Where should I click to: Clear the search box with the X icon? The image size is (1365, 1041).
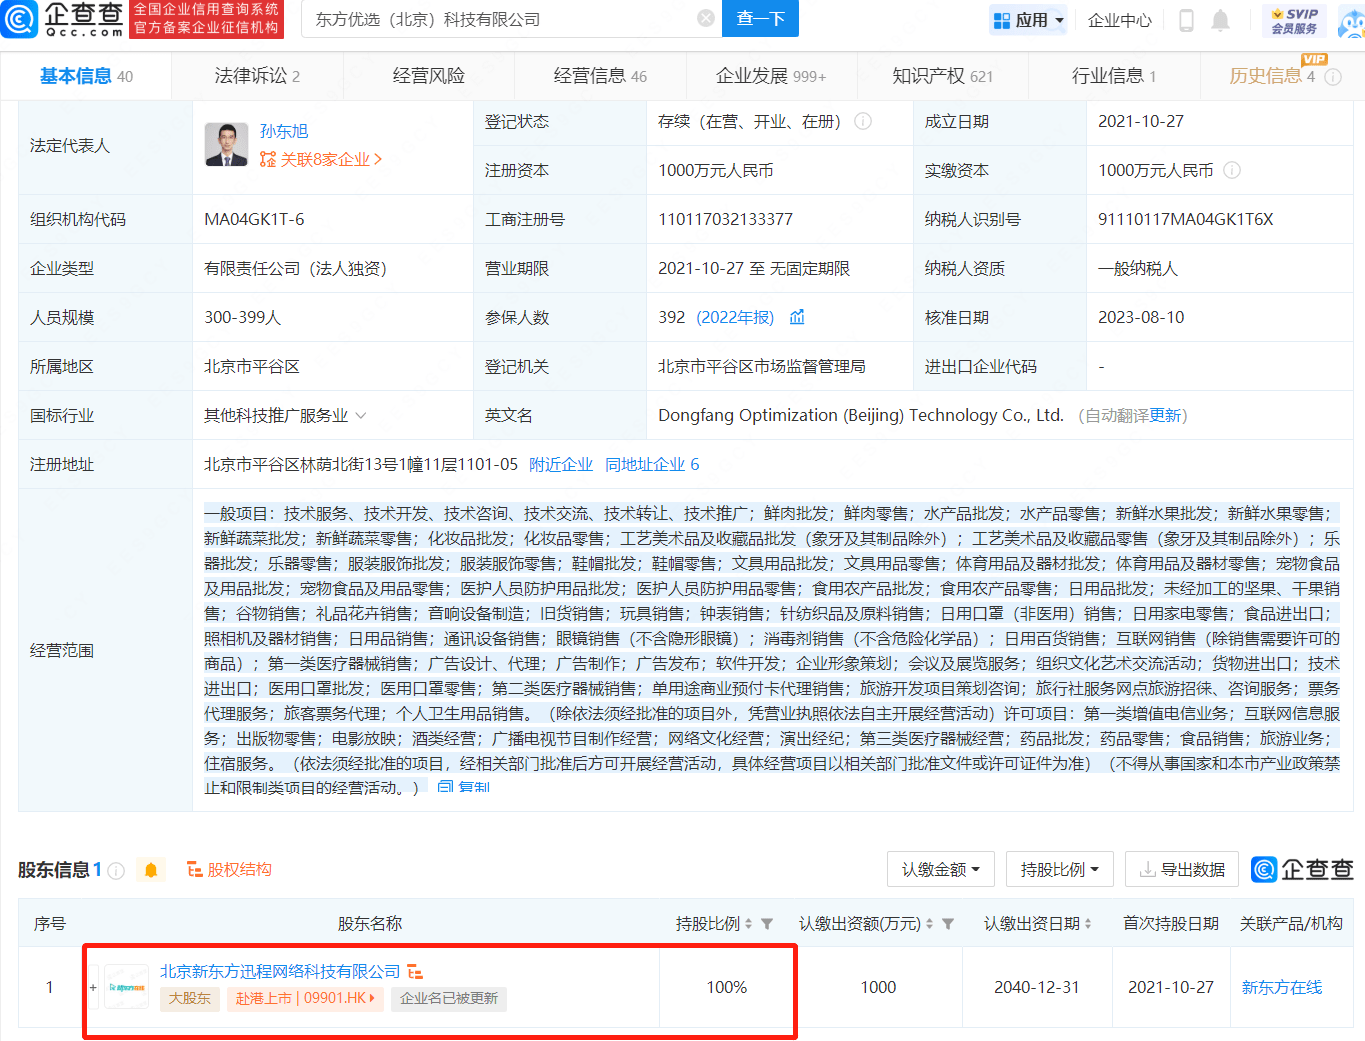pos(705,19)
